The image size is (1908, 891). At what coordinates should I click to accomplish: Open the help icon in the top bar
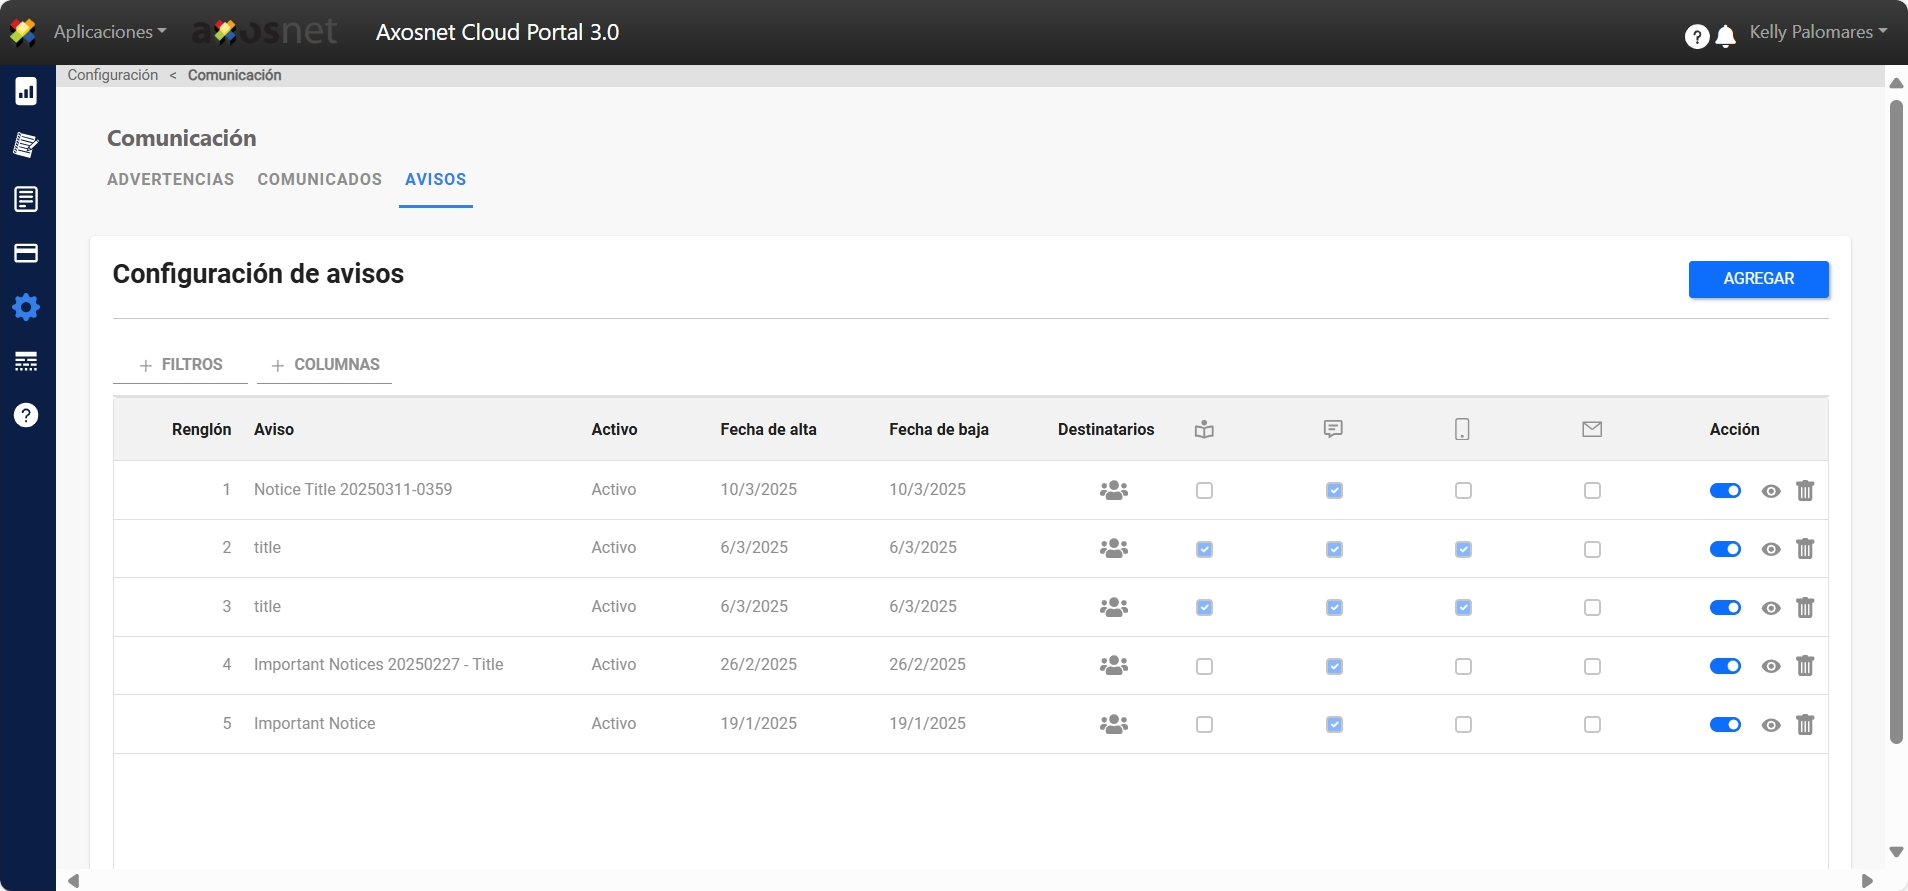click(x=1696, y=37)
